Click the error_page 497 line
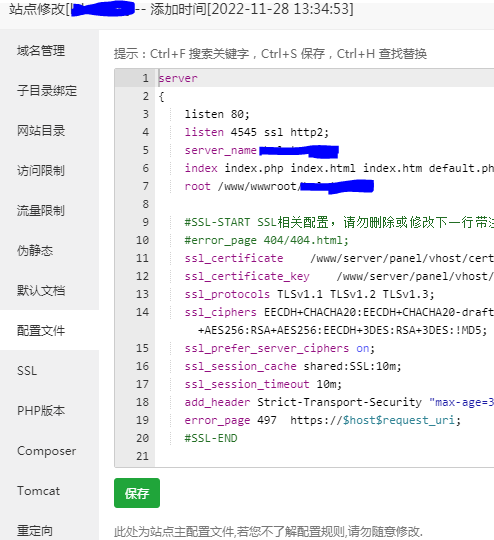The image size is (494, 540). pyautogui.click(x=323, y=420)
